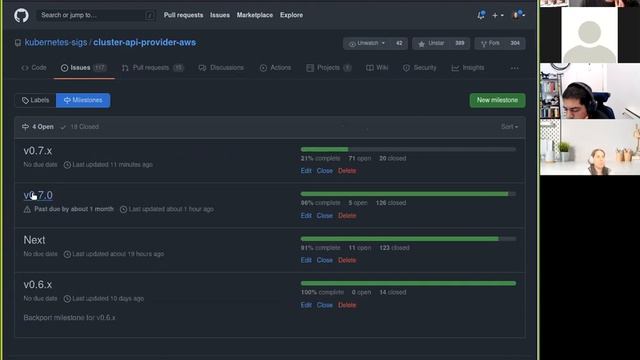The image size is (640, 360).
Task: Switch to the Security tab
Action: [420, 68]
